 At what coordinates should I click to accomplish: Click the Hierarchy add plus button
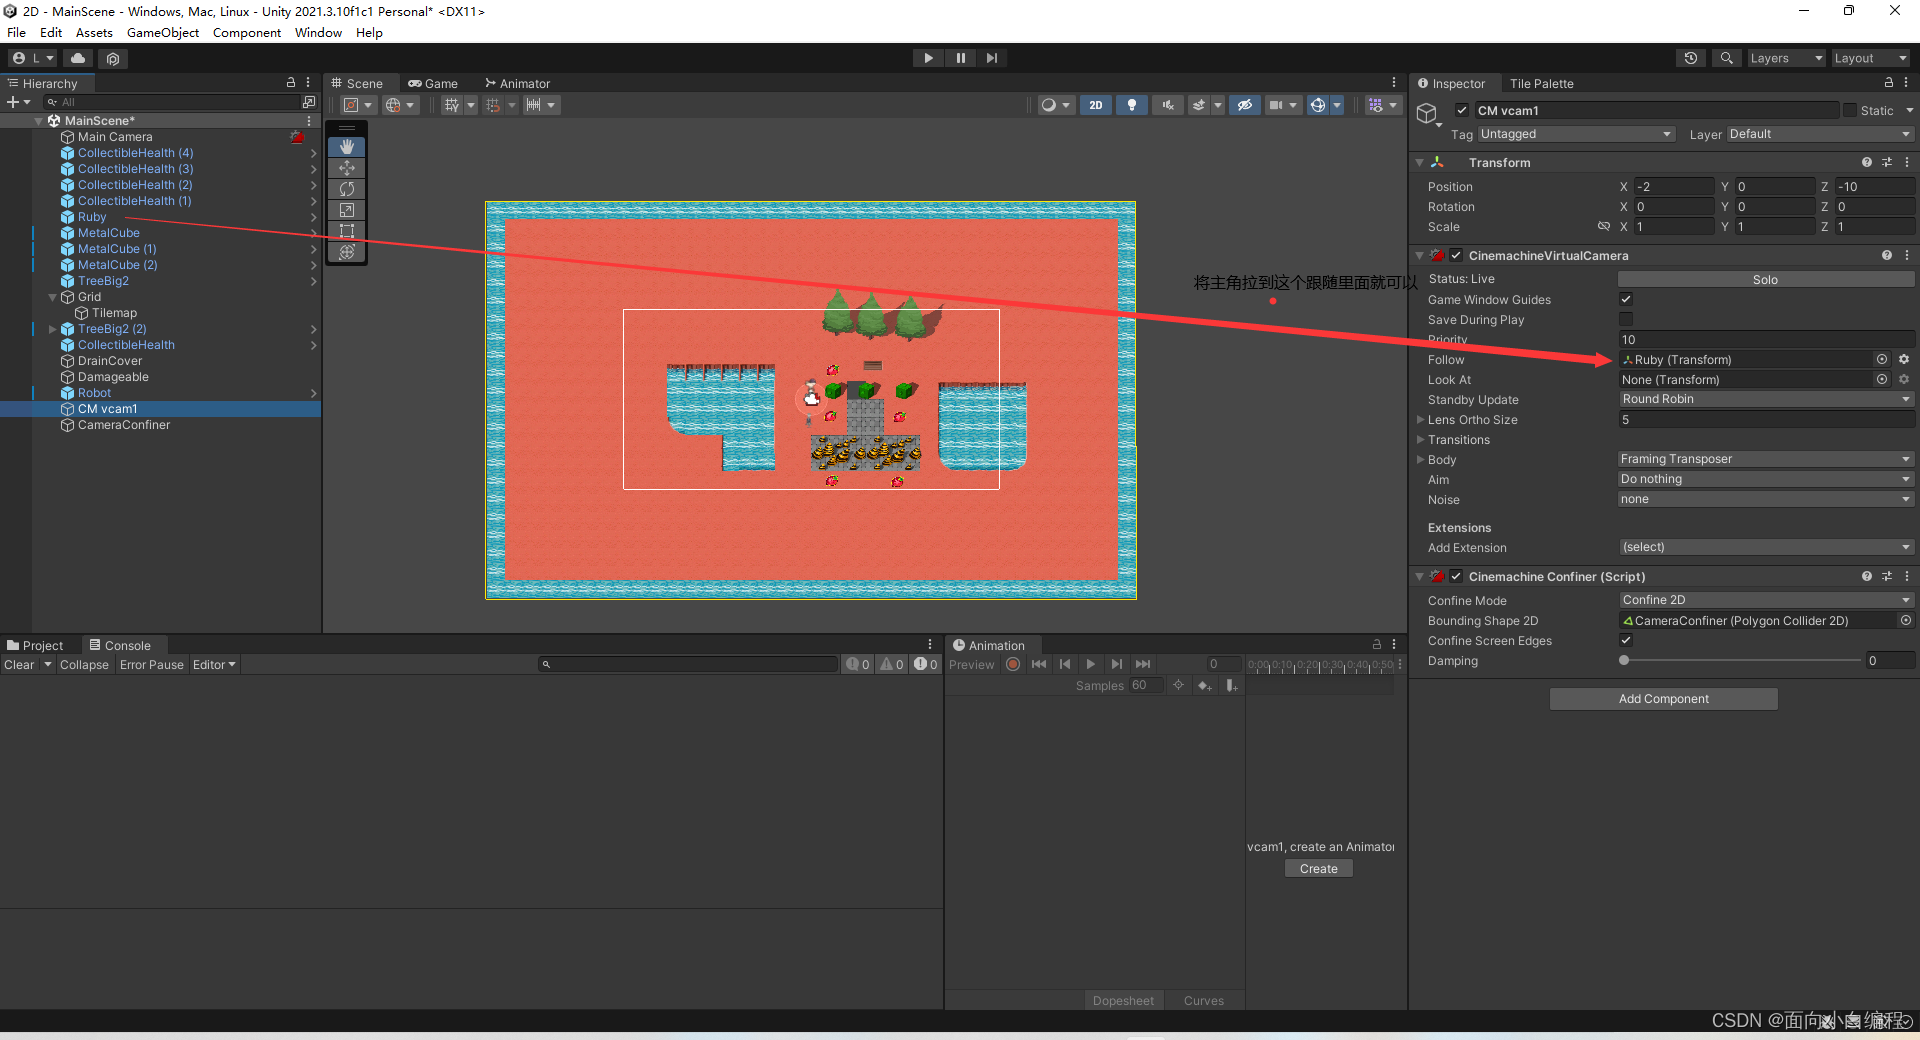[x=14, y=102]
